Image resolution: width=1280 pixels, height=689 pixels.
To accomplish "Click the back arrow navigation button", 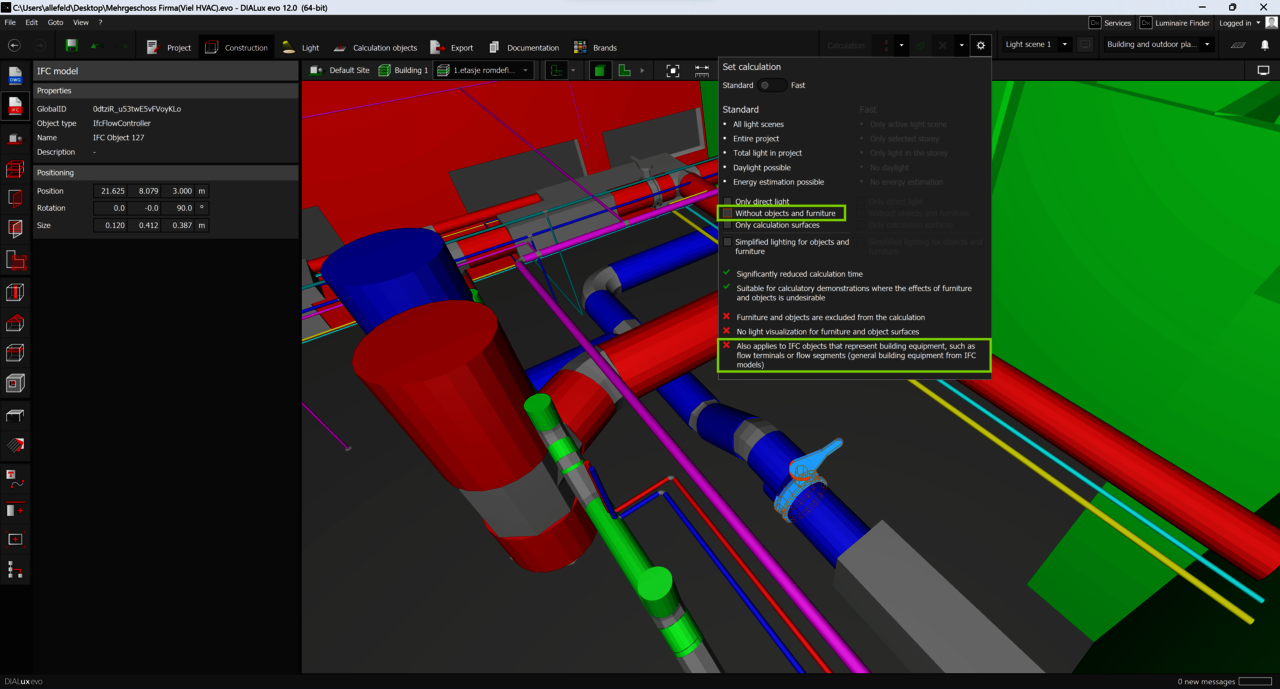I will pos(14,46).
